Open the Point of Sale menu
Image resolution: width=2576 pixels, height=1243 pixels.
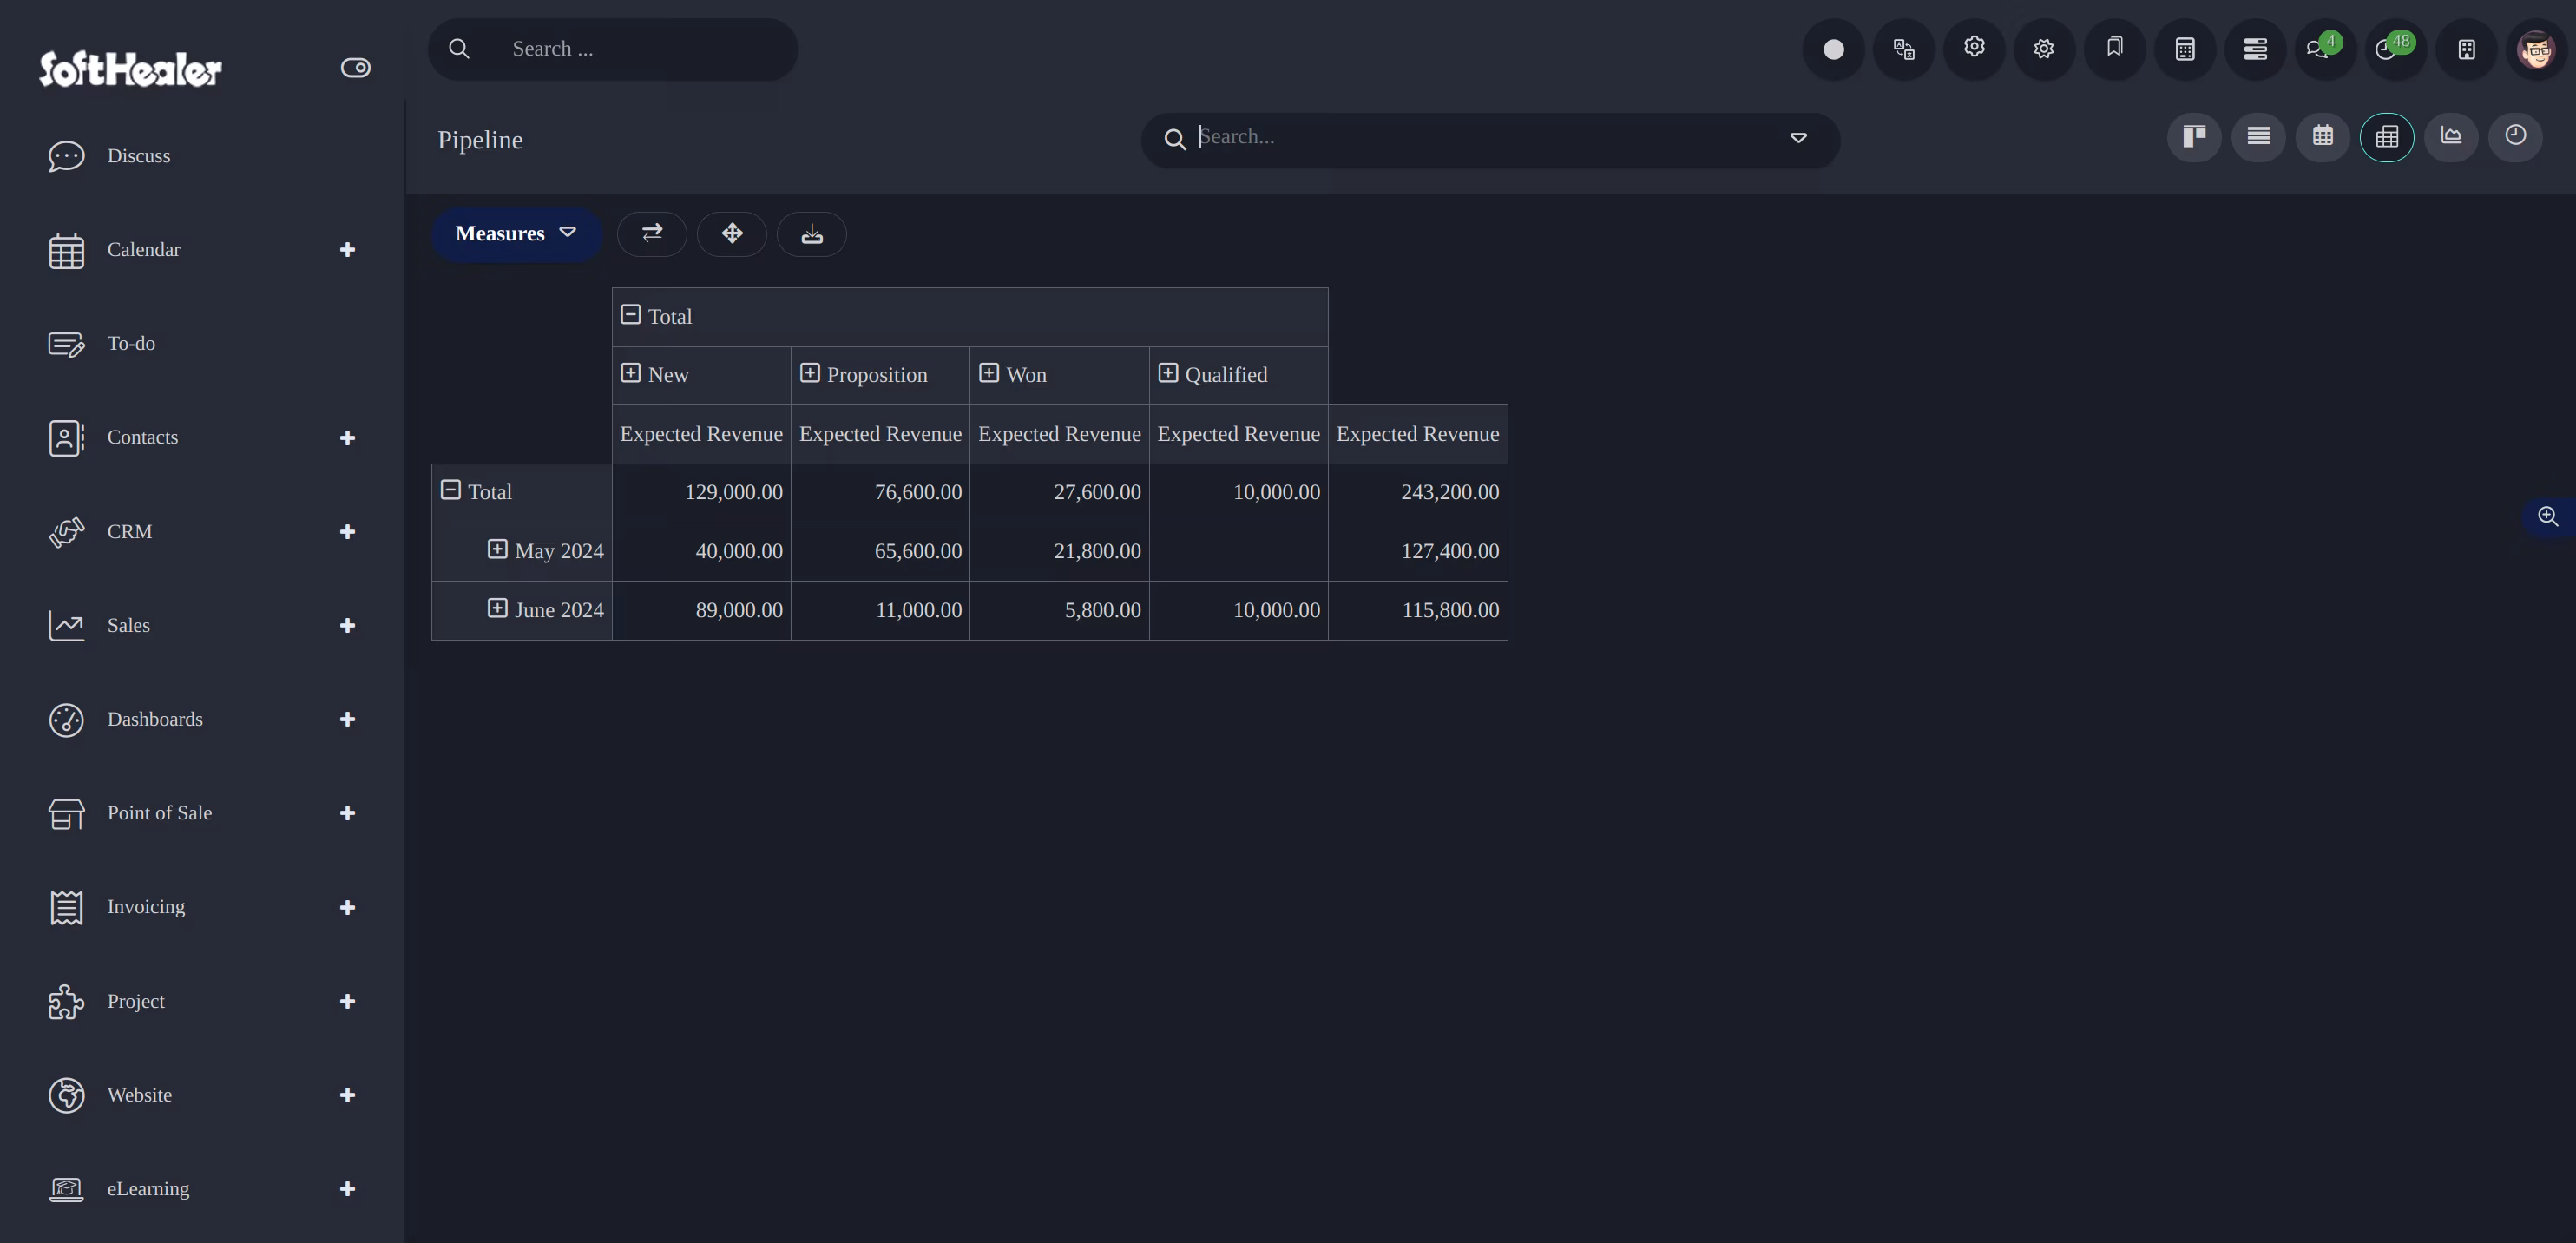160,813
